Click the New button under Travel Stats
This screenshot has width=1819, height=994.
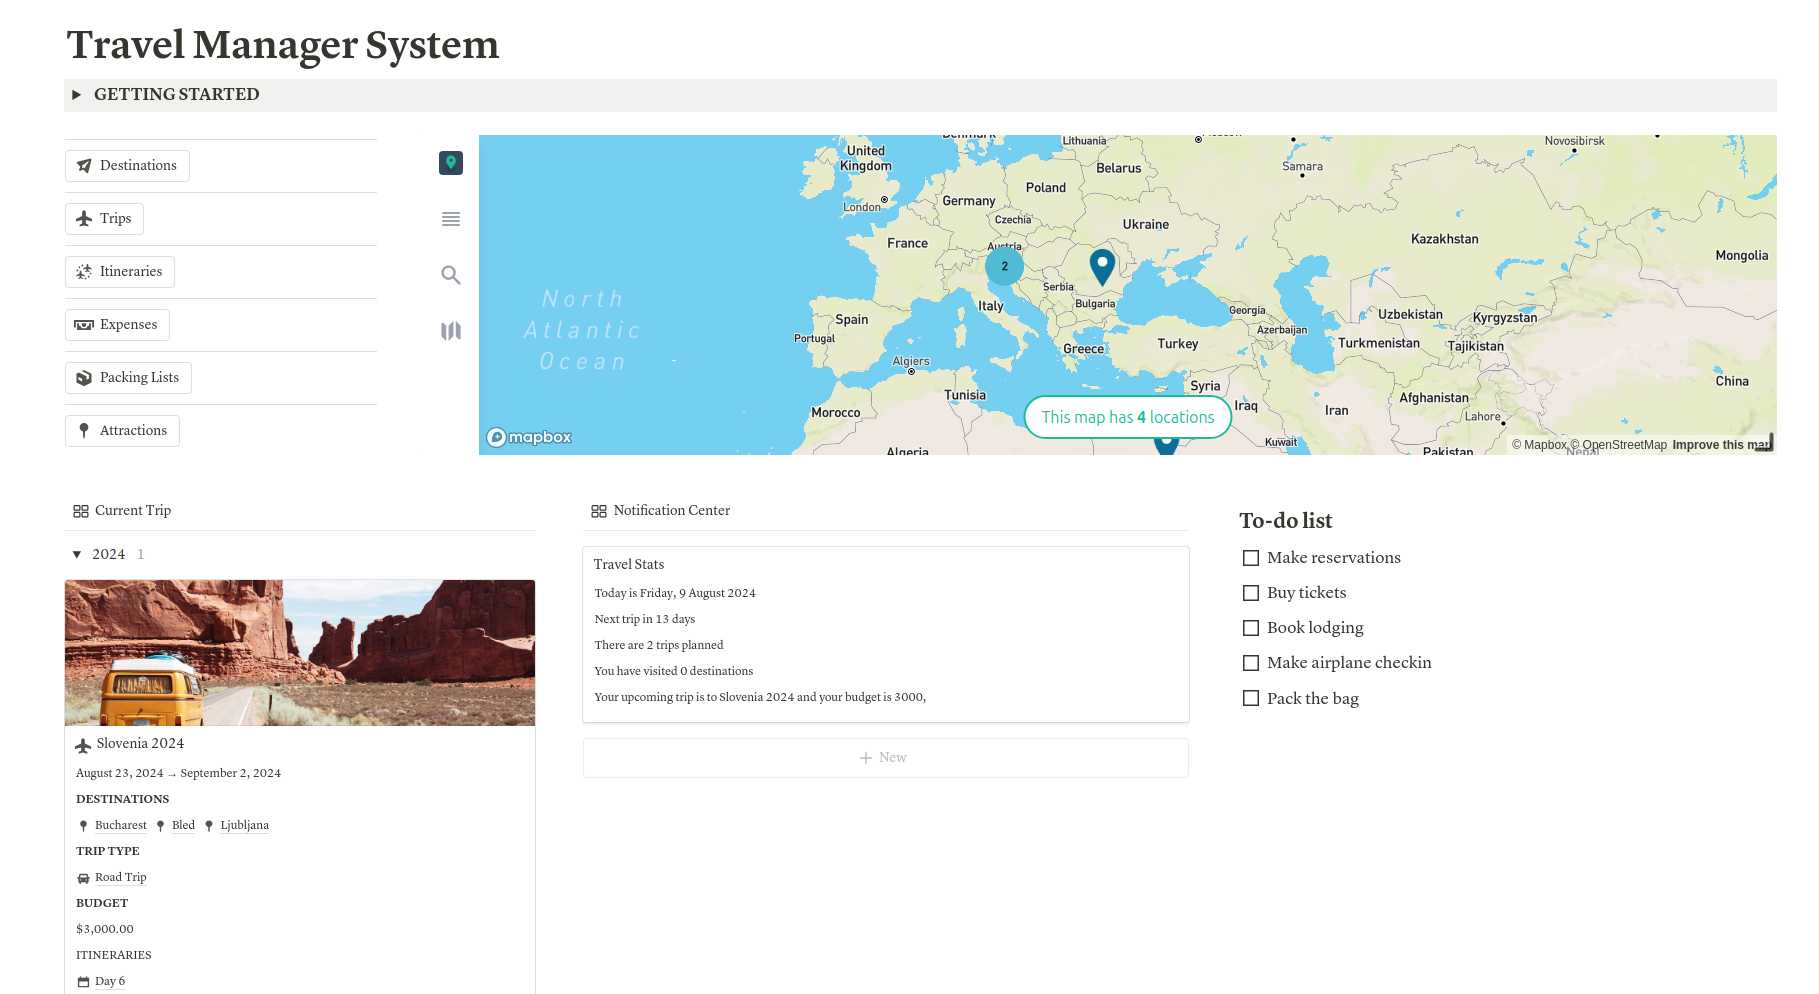click(x=886, y=758)
